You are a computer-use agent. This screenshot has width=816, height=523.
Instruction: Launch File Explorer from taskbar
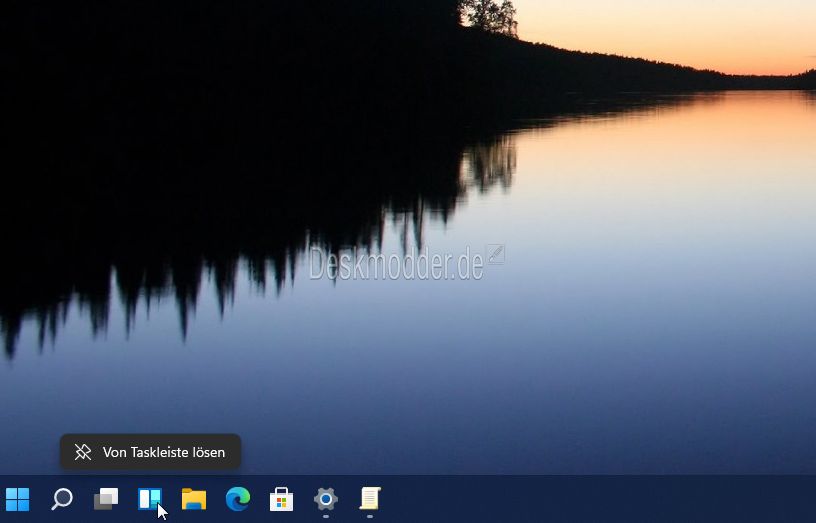[x=194, y=499]
